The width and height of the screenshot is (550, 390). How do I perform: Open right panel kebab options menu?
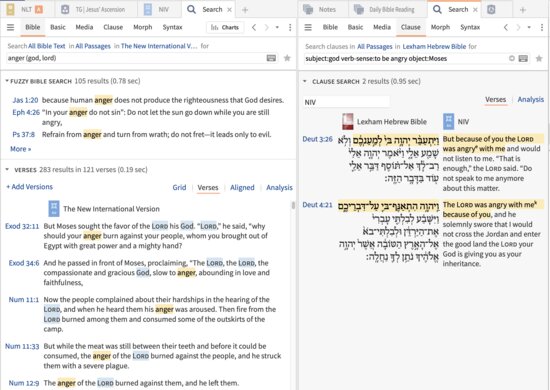[x=542, y=27]
